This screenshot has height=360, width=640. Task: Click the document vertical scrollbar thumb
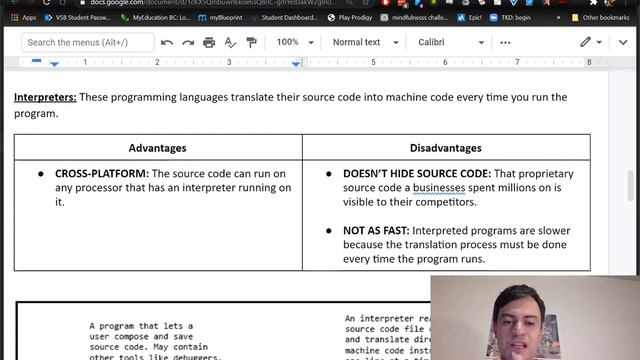631,186
